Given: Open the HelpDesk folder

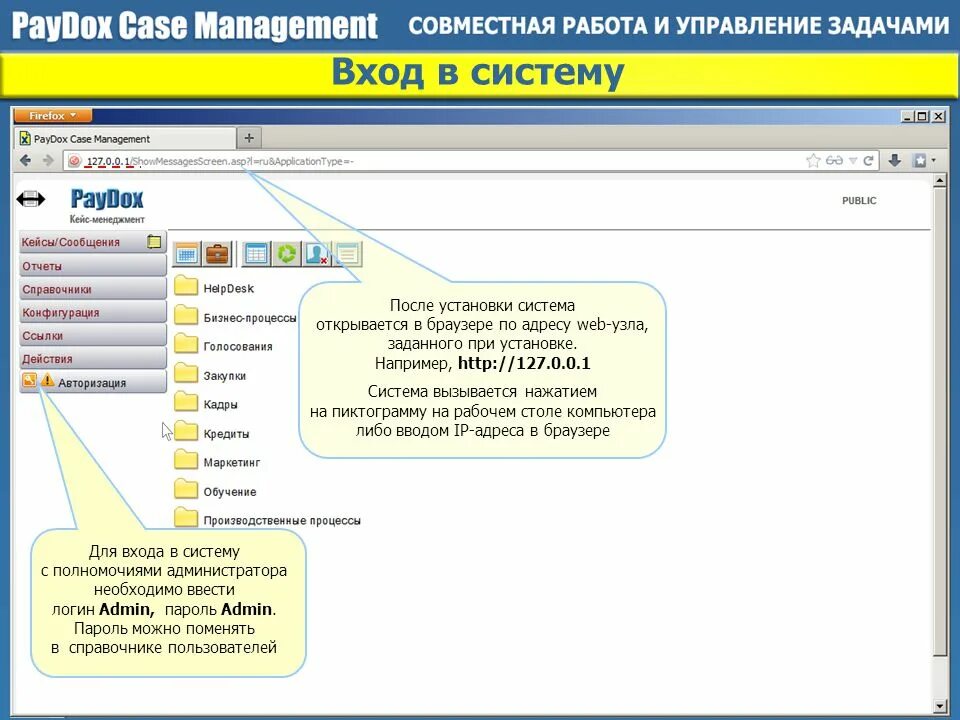Looking at the screenshot, I should [x=214, y=287].
